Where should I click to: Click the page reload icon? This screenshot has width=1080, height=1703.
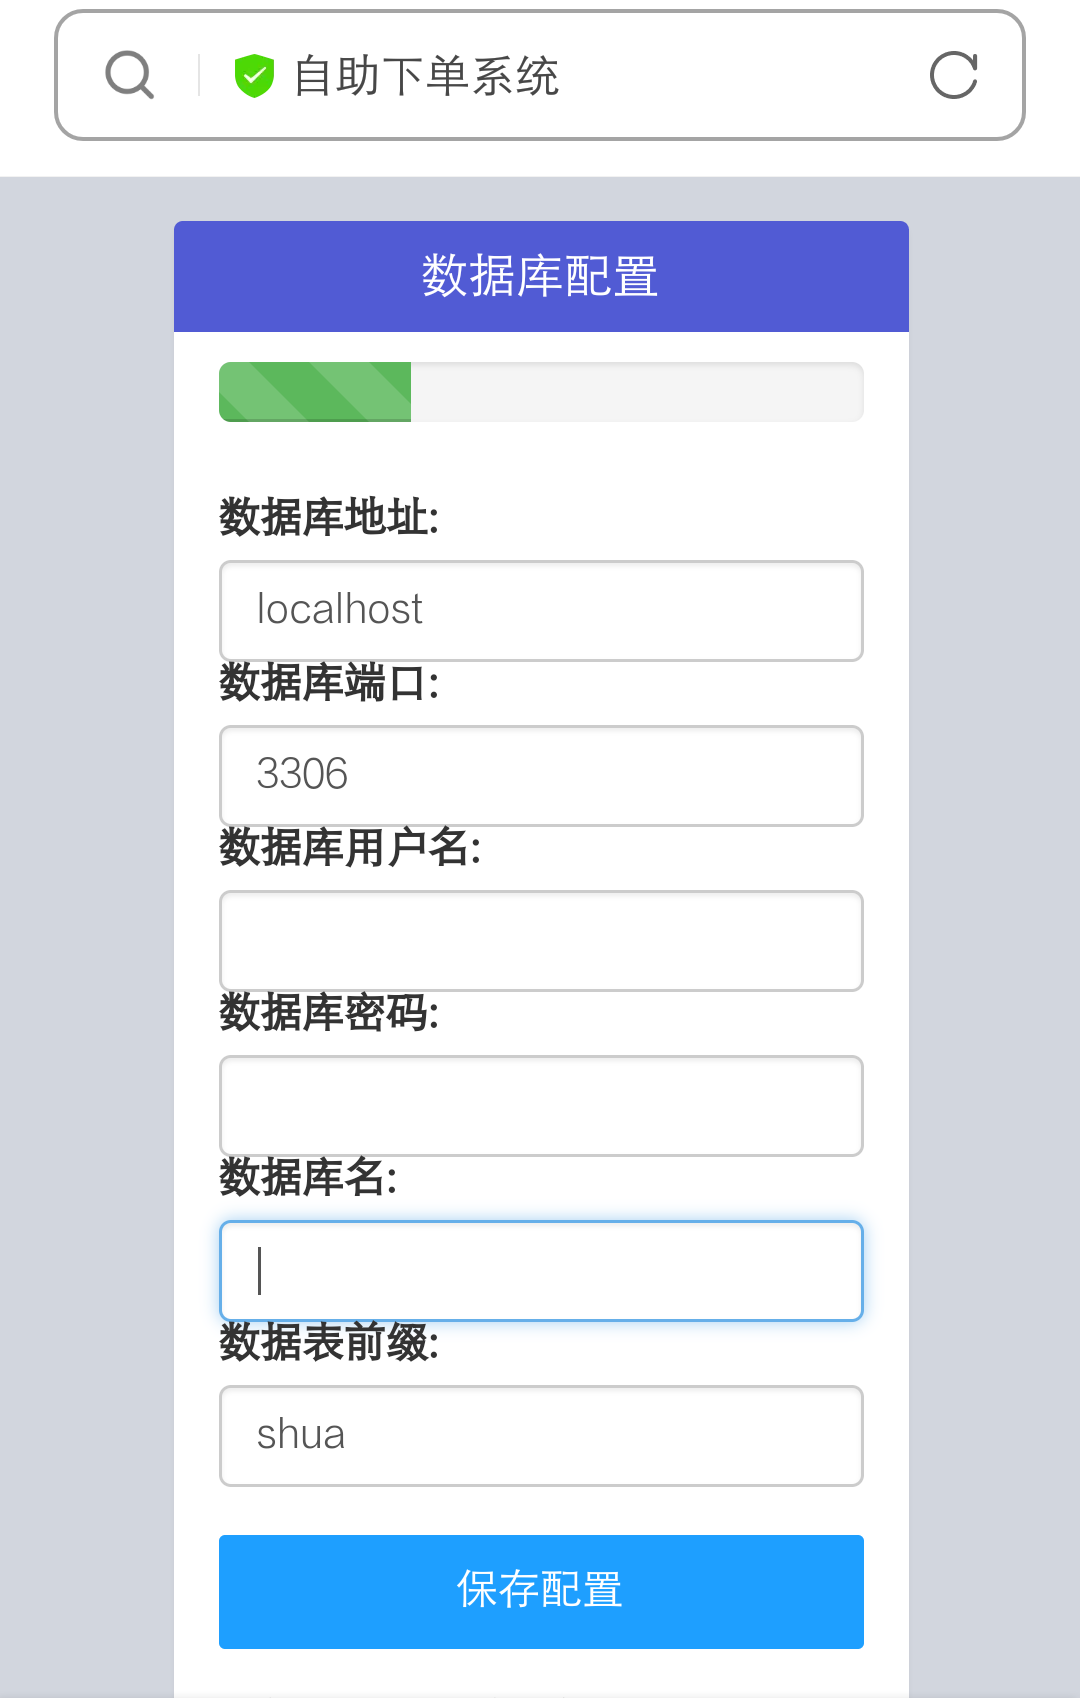(953, 76)
